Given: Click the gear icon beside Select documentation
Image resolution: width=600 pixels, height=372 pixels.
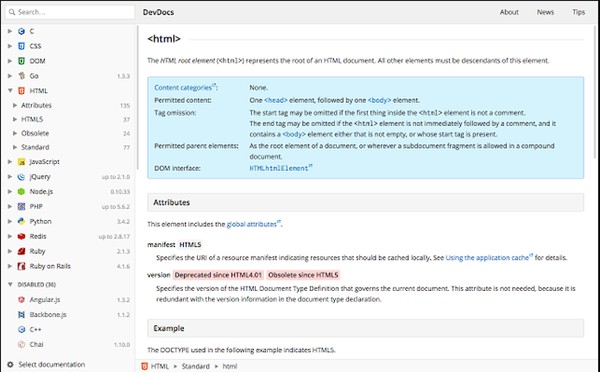Looking at the screenshot, I should click(x=10, y=365).
